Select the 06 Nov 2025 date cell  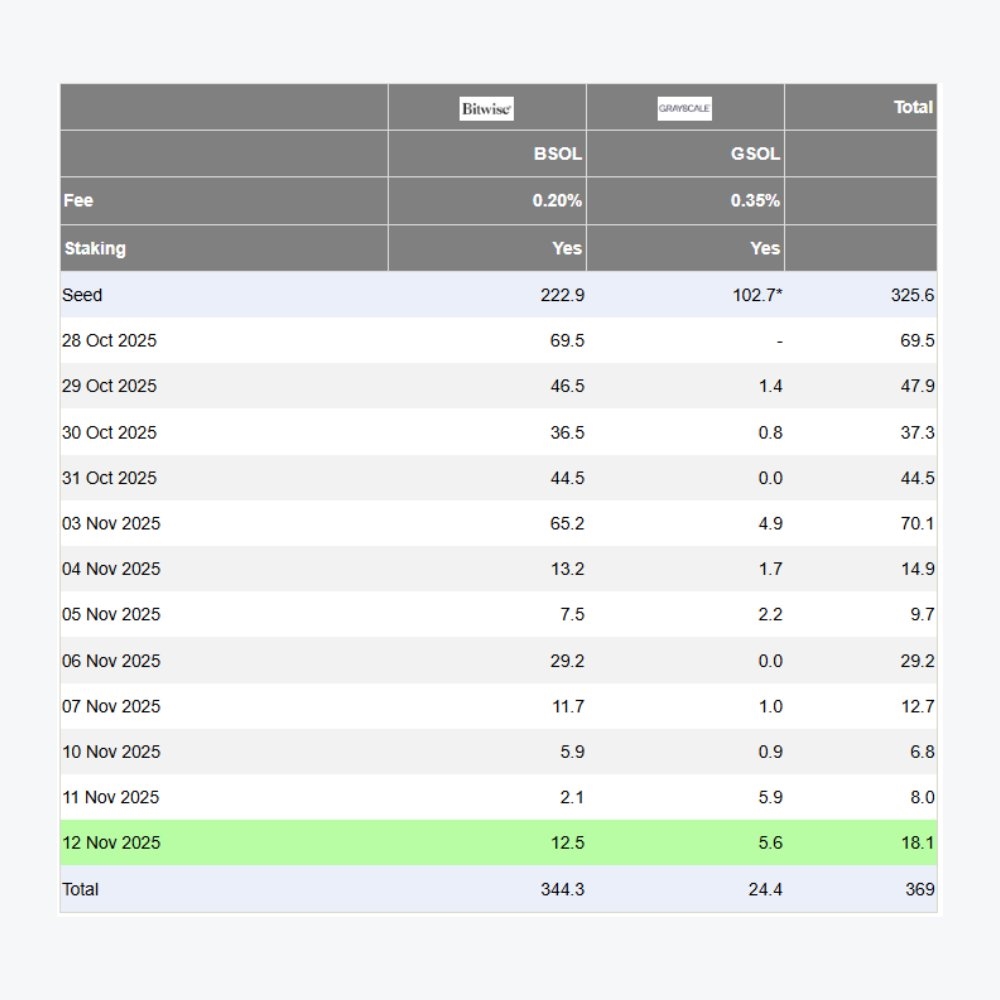(110, 660)
